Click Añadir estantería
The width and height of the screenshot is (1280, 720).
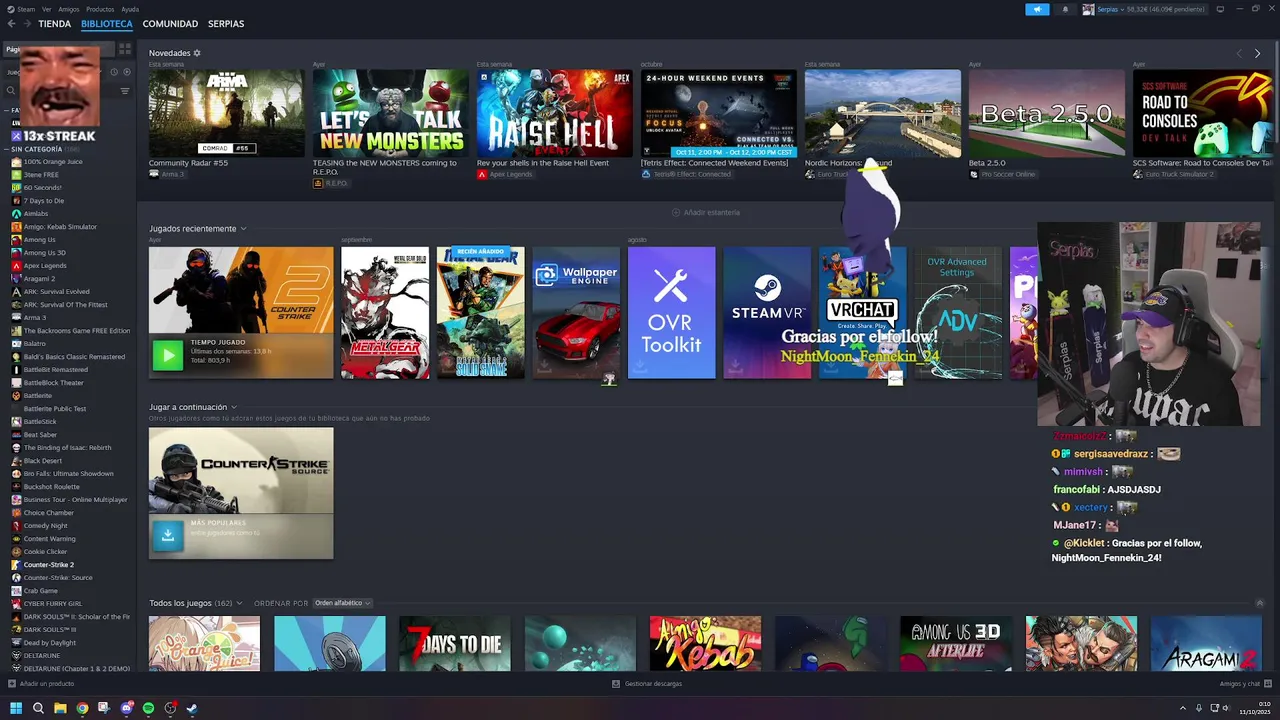[x=706, y=212]
